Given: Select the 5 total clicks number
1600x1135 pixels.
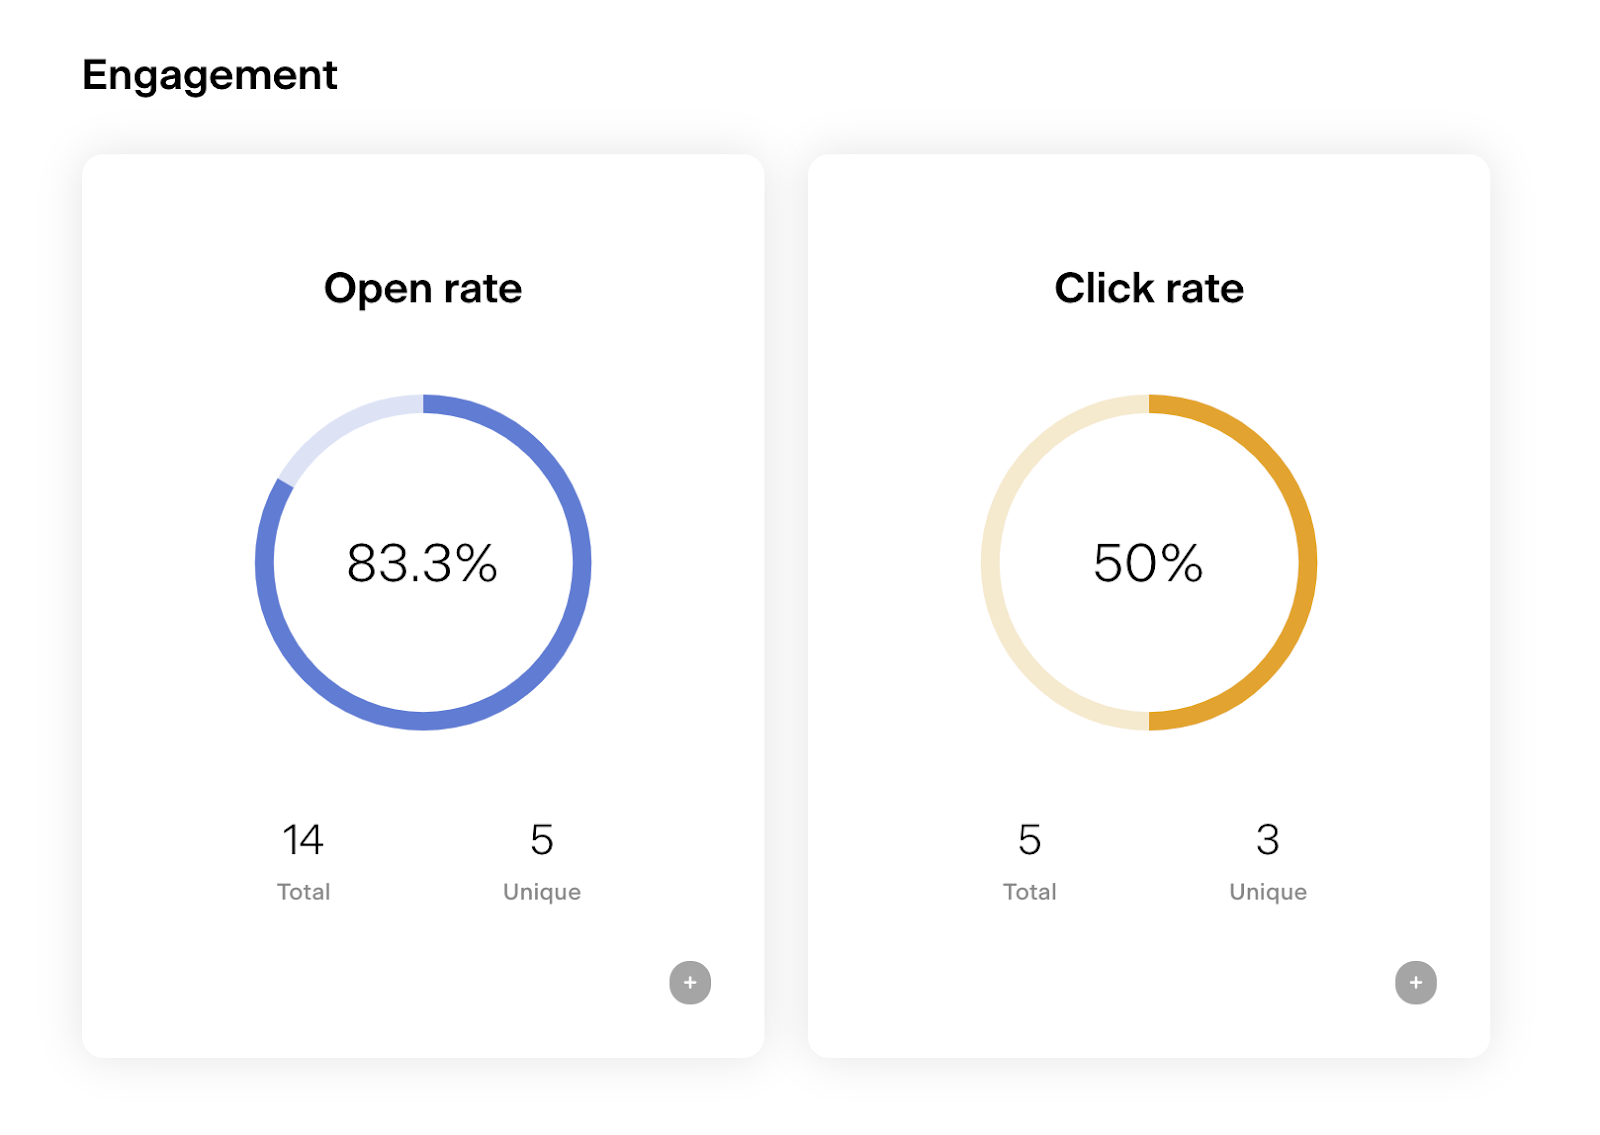Looking at the screenshot, I should click(x=1030, y=840).
